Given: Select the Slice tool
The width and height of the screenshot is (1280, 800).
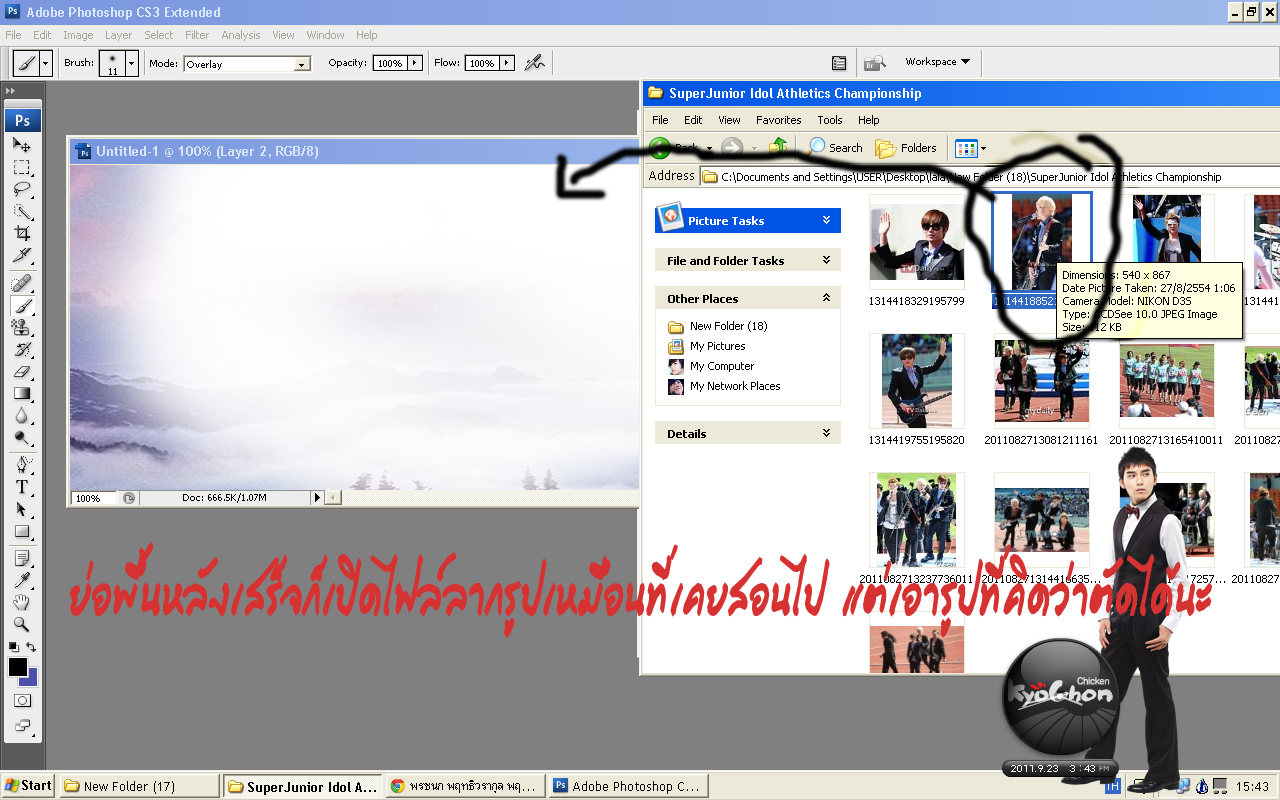Looking at the screenshot, I should 22,255.
